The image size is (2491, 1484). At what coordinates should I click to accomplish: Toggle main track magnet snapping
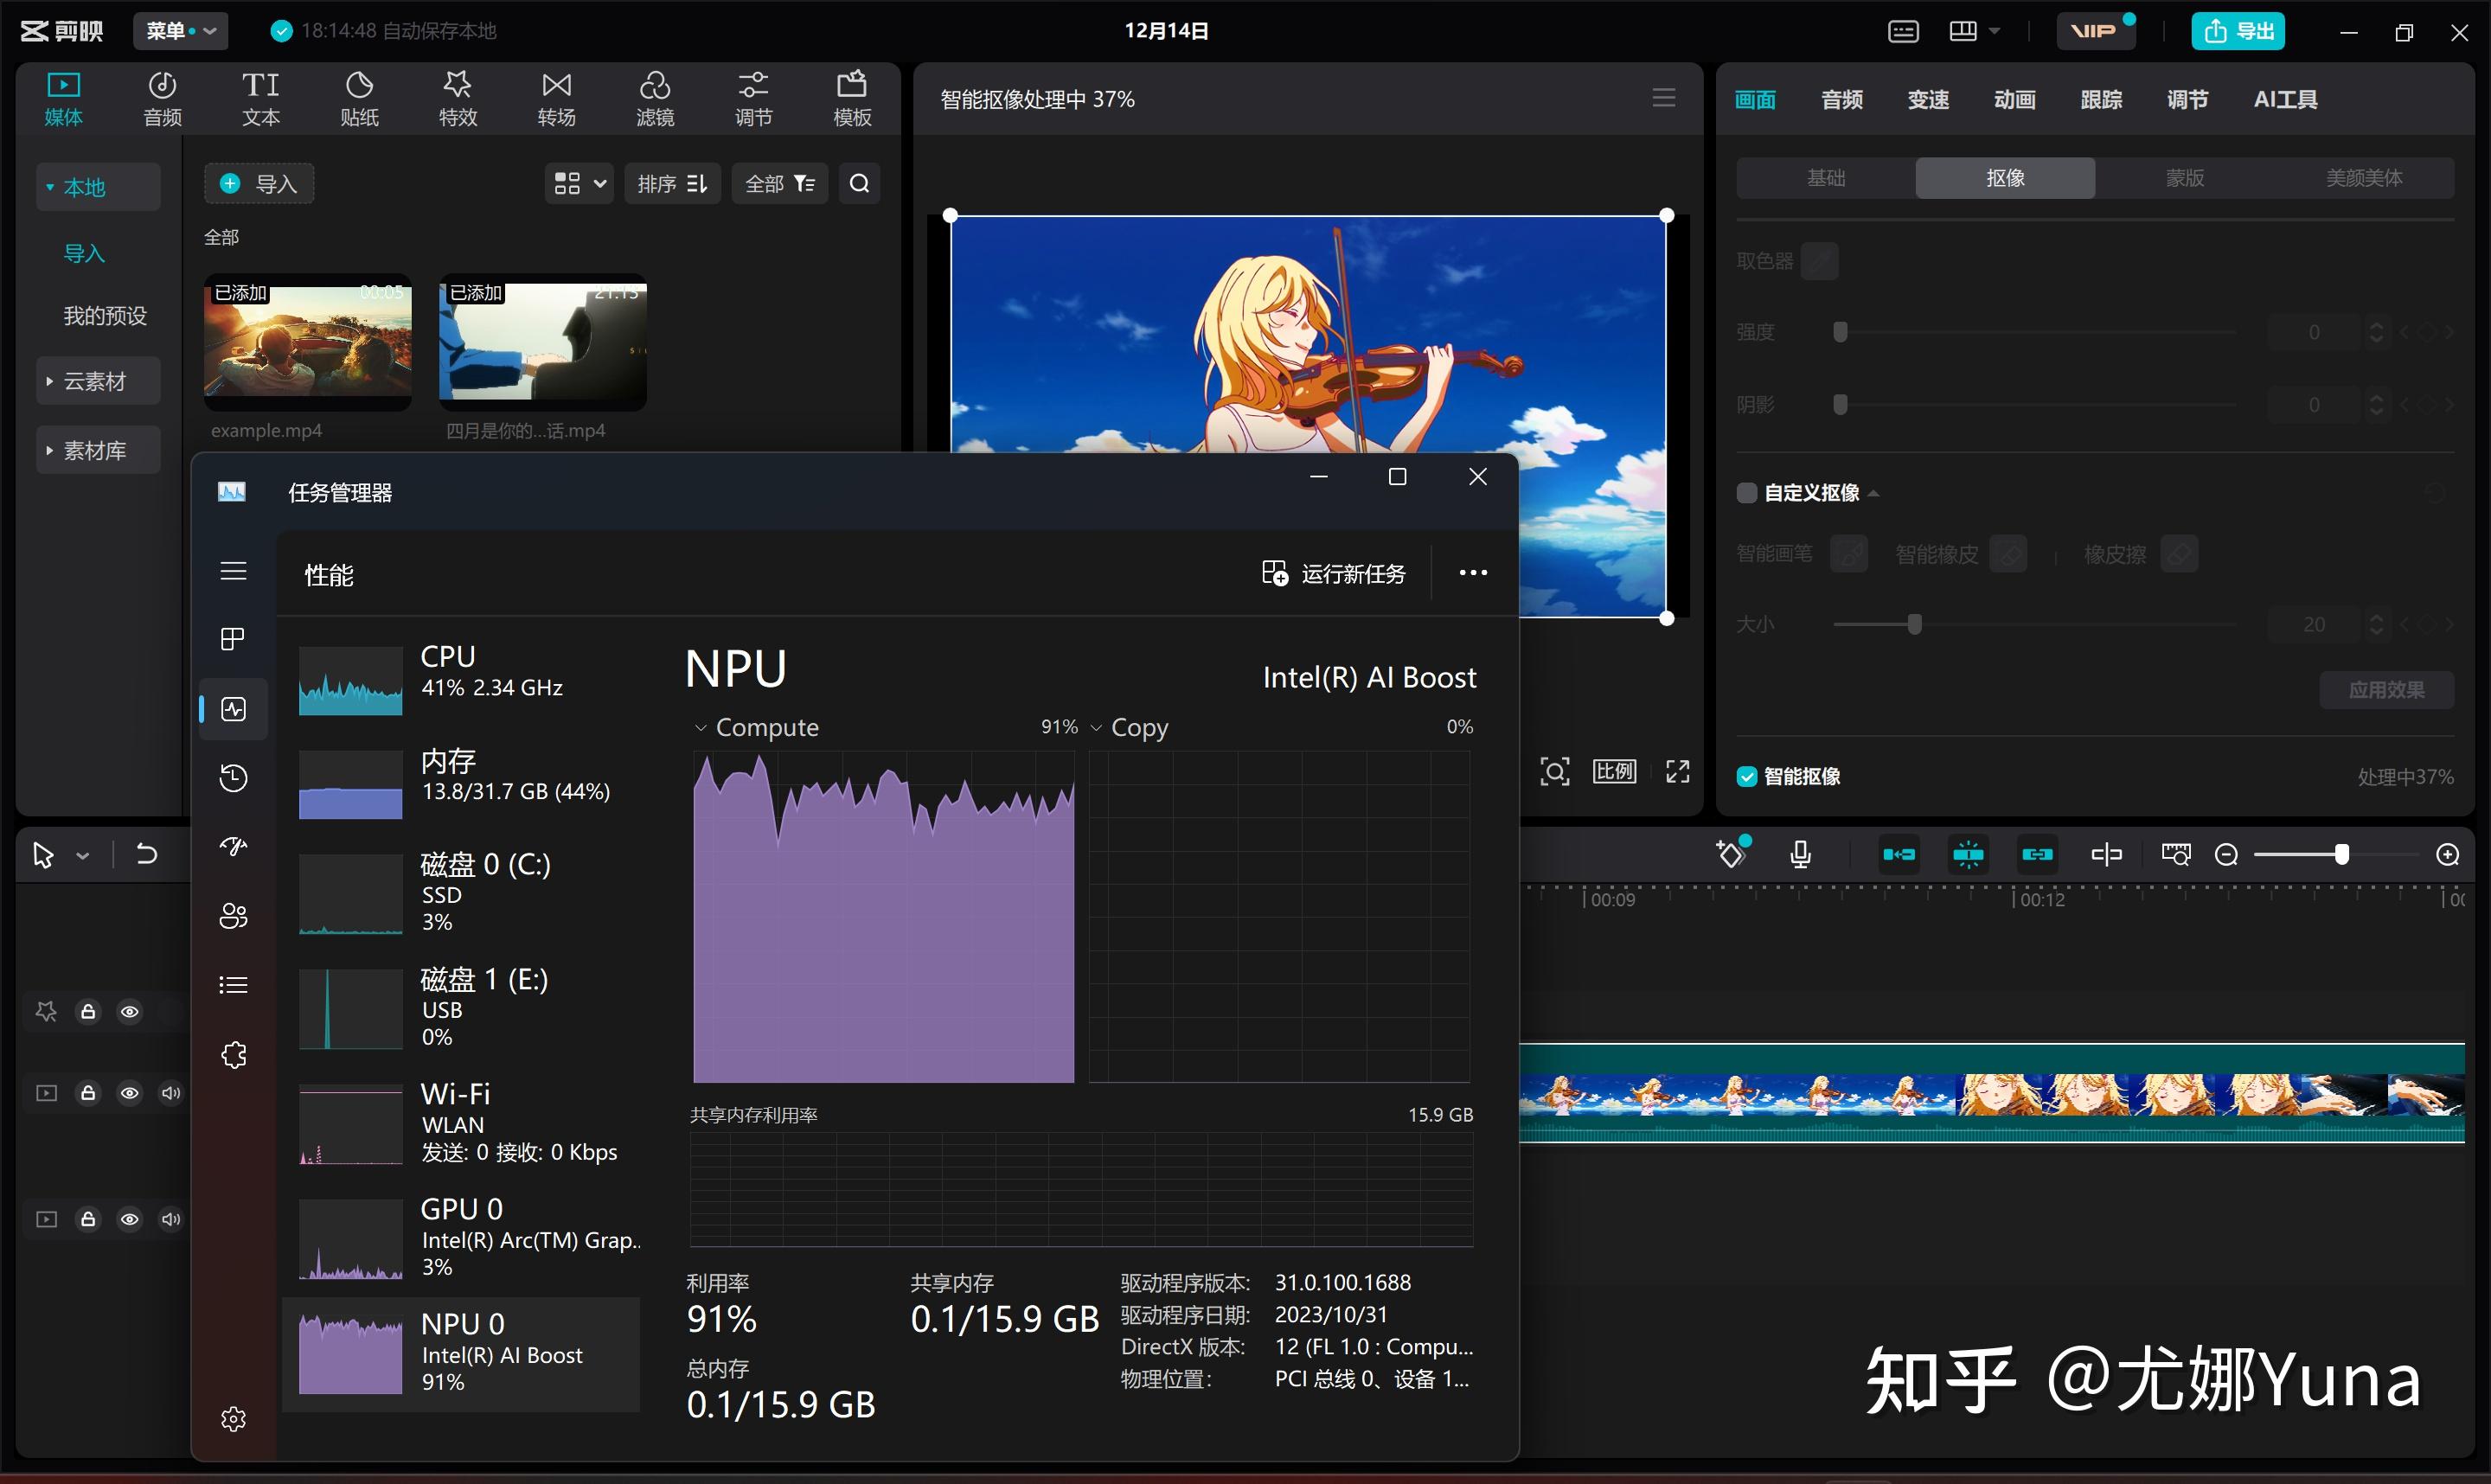tap(1898, 855)
